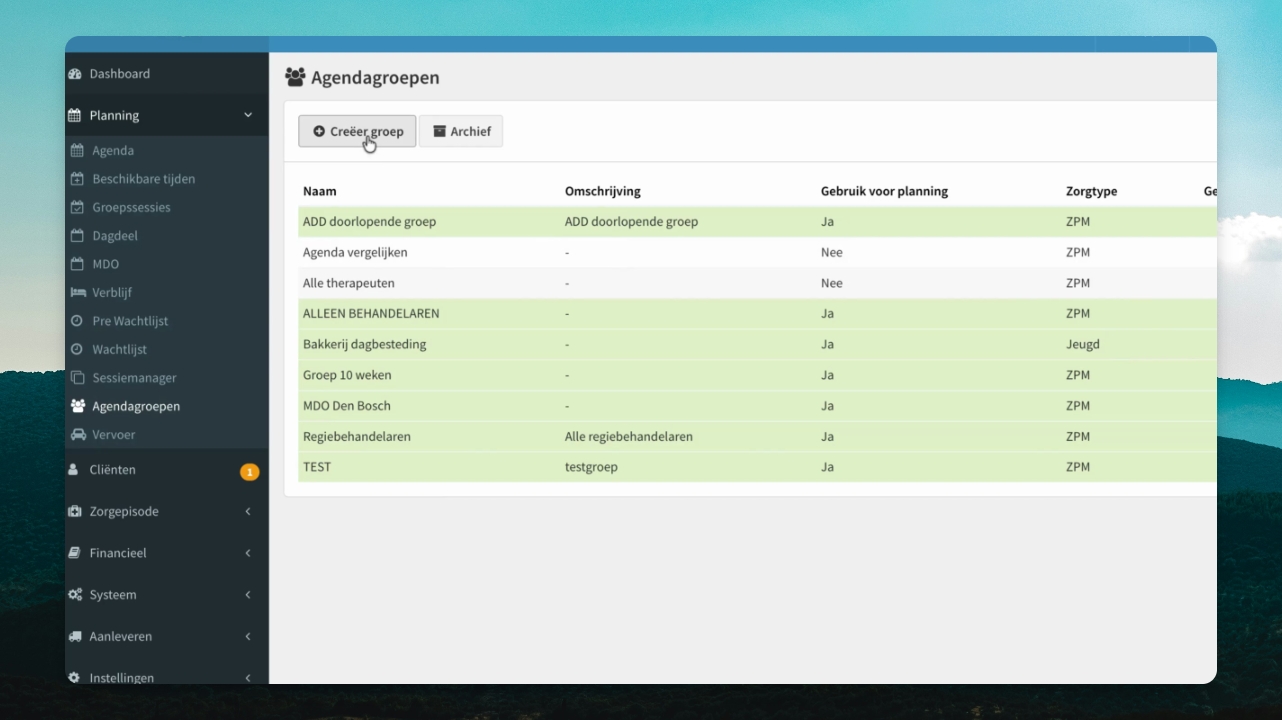Select the Groep 10 weken row

coord(757,375)
